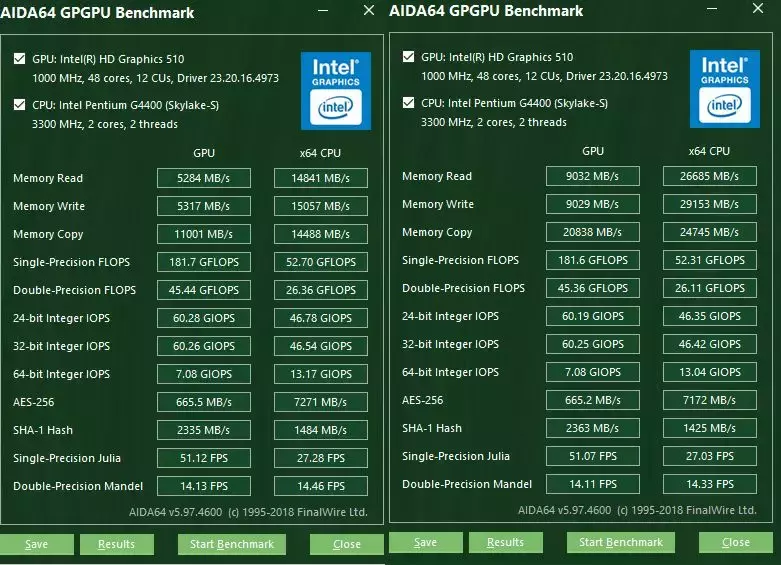Click the 46.78 GIOPS result box
The width and height of the screenshot is (781, 565).
(x=321, y=318)
